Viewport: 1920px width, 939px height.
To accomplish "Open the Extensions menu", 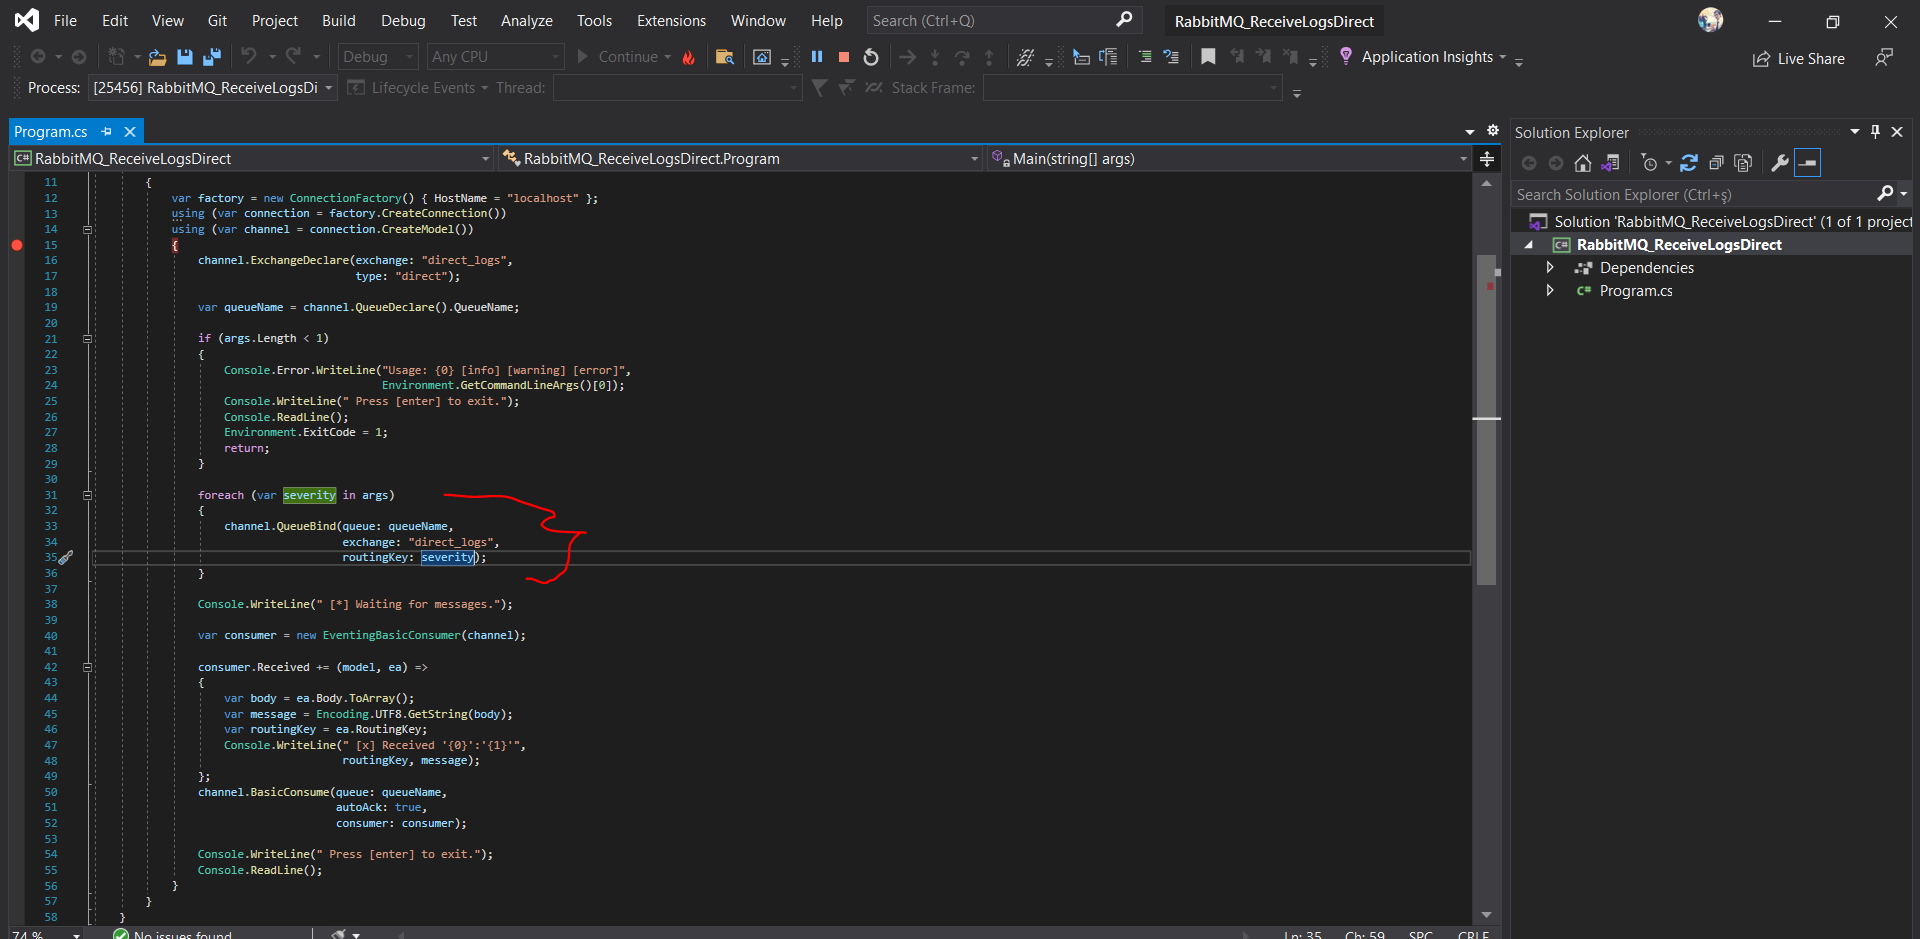I will (x=671, y=21).
